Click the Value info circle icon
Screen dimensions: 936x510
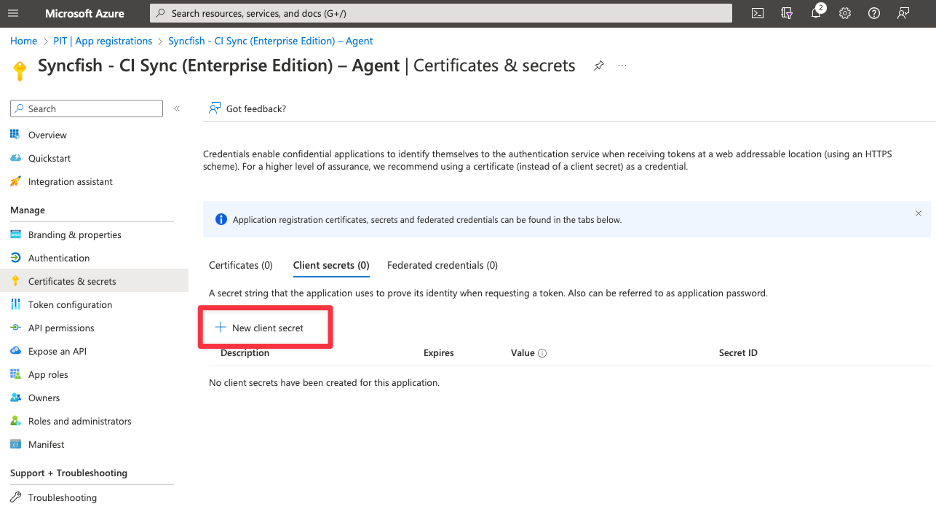(x=542, y=353)
